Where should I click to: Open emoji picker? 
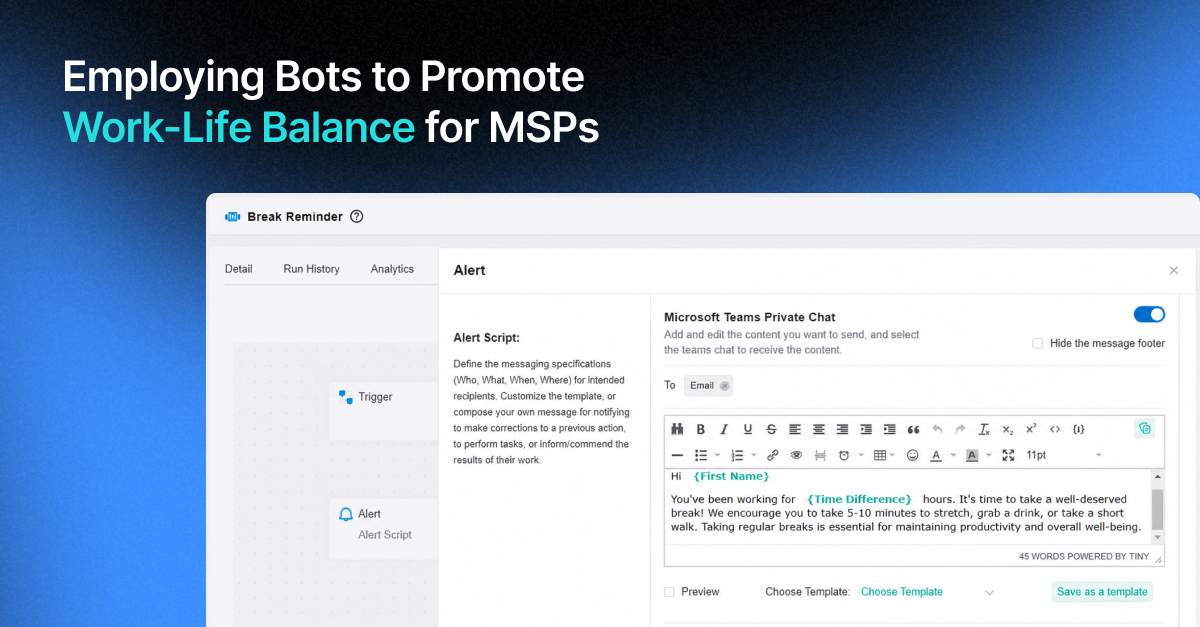[x=913, y=455]
